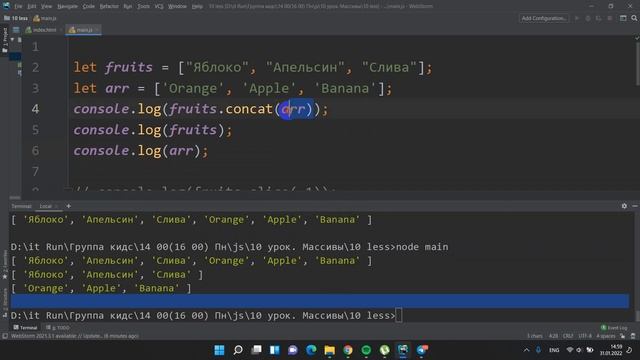Click the Stop icon in toolbar
This screenshot has width=640, height=360.
pos(609,18)
